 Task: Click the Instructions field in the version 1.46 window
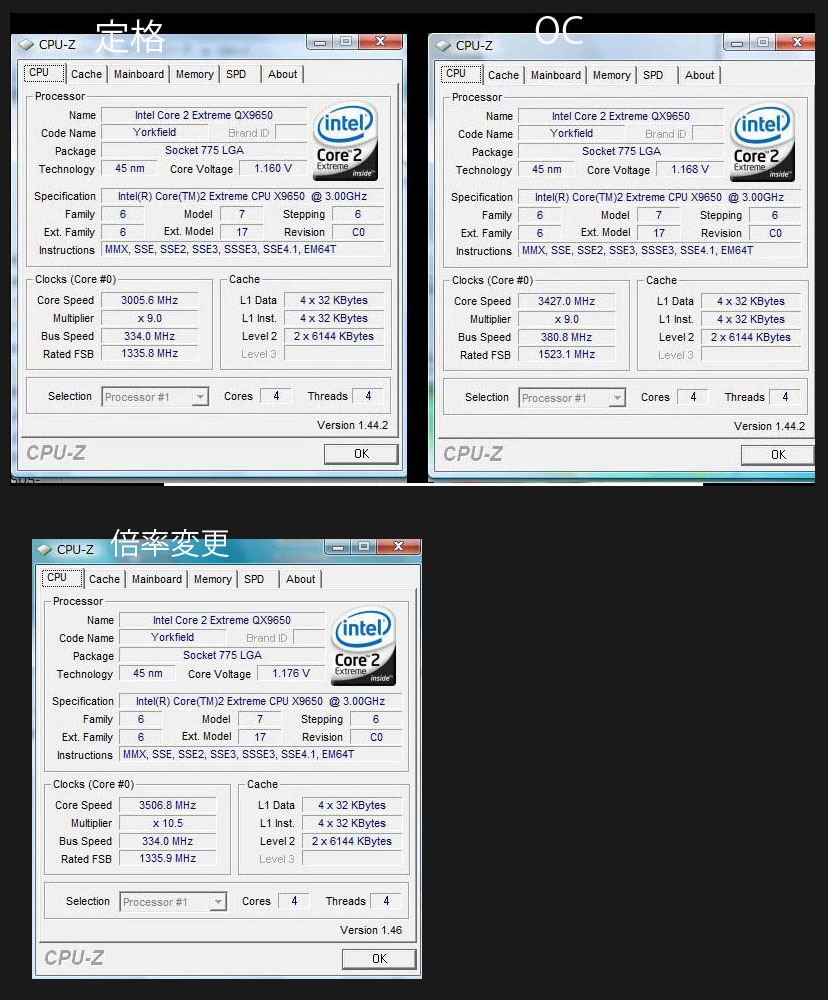click(260, 754)
